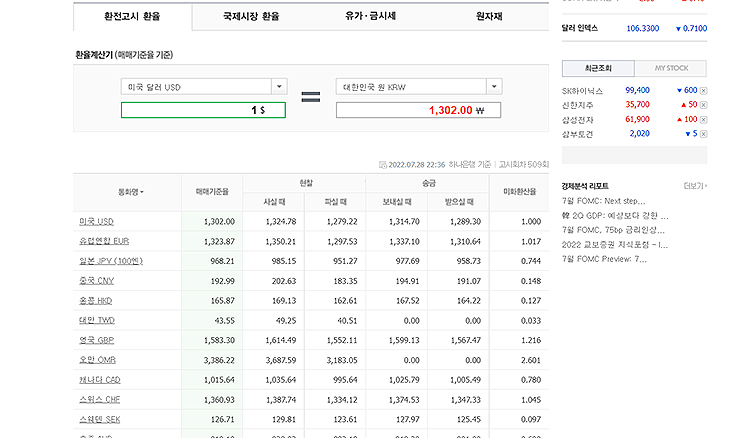Open the 국제시장 환율 tab

point(251,17)
